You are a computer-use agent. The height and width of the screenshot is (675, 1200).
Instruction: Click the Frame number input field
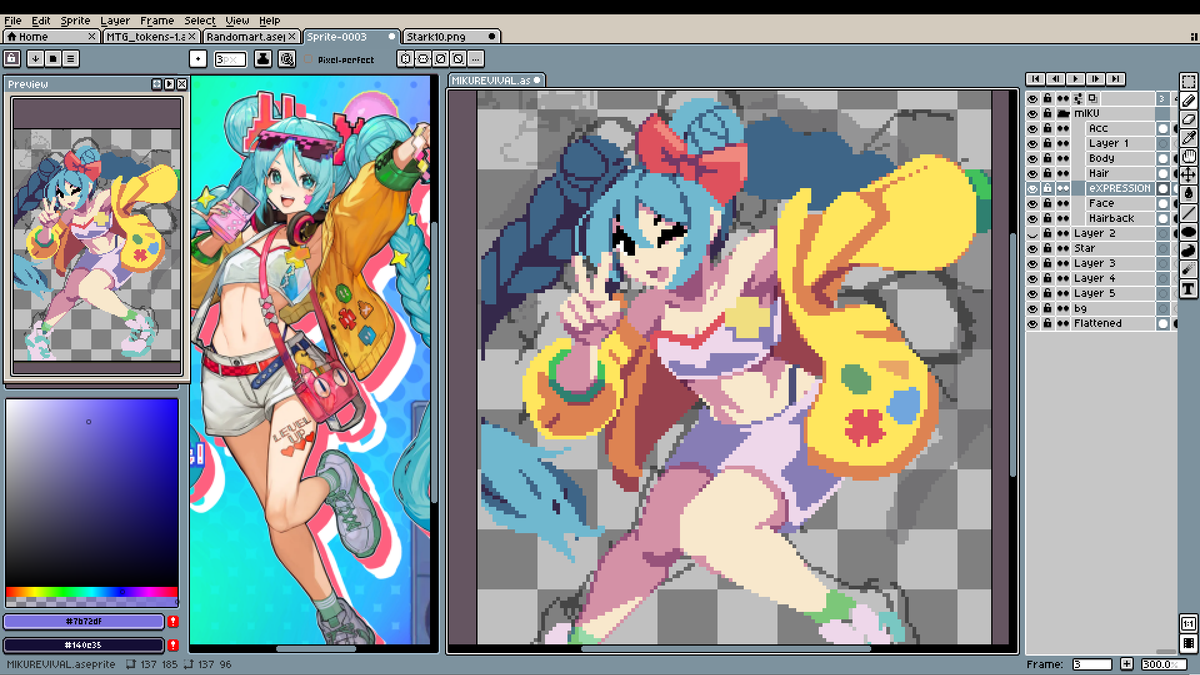pos(1092,664)
